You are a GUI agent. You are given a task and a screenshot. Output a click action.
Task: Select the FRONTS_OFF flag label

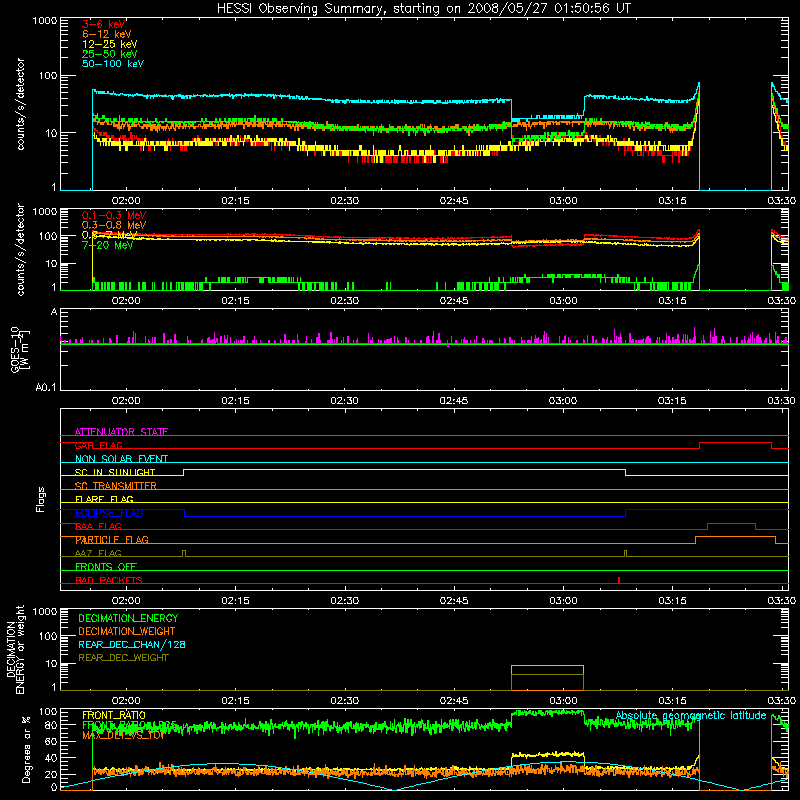click(x=106, y=566)
